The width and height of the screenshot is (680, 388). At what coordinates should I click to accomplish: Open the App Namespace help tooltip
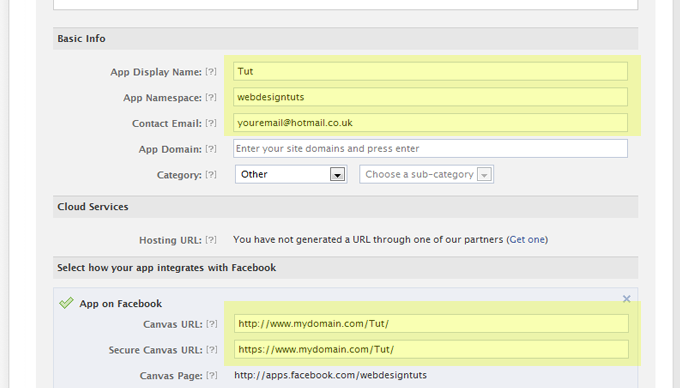tap(211, 98)
